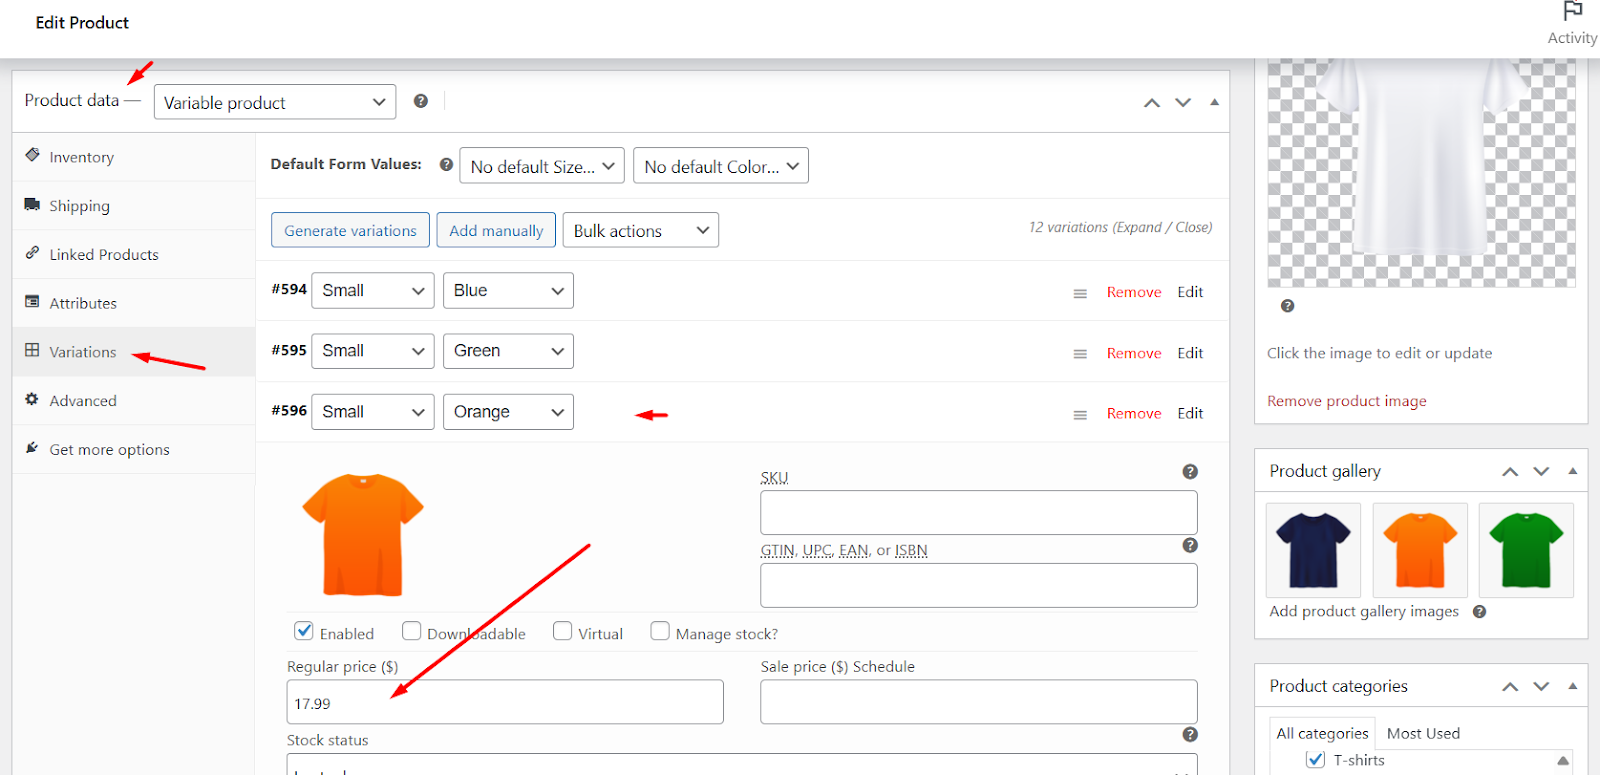
Task: Select green t-shirt gallery thumbnail
Action: 1526,550
